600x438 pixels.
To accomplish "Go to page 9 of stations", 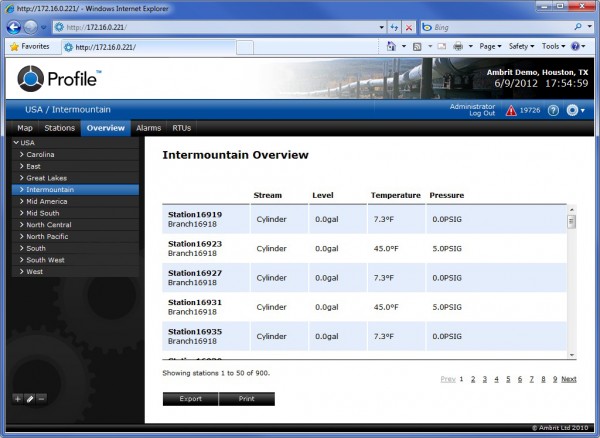I will (x=555, y=379).
